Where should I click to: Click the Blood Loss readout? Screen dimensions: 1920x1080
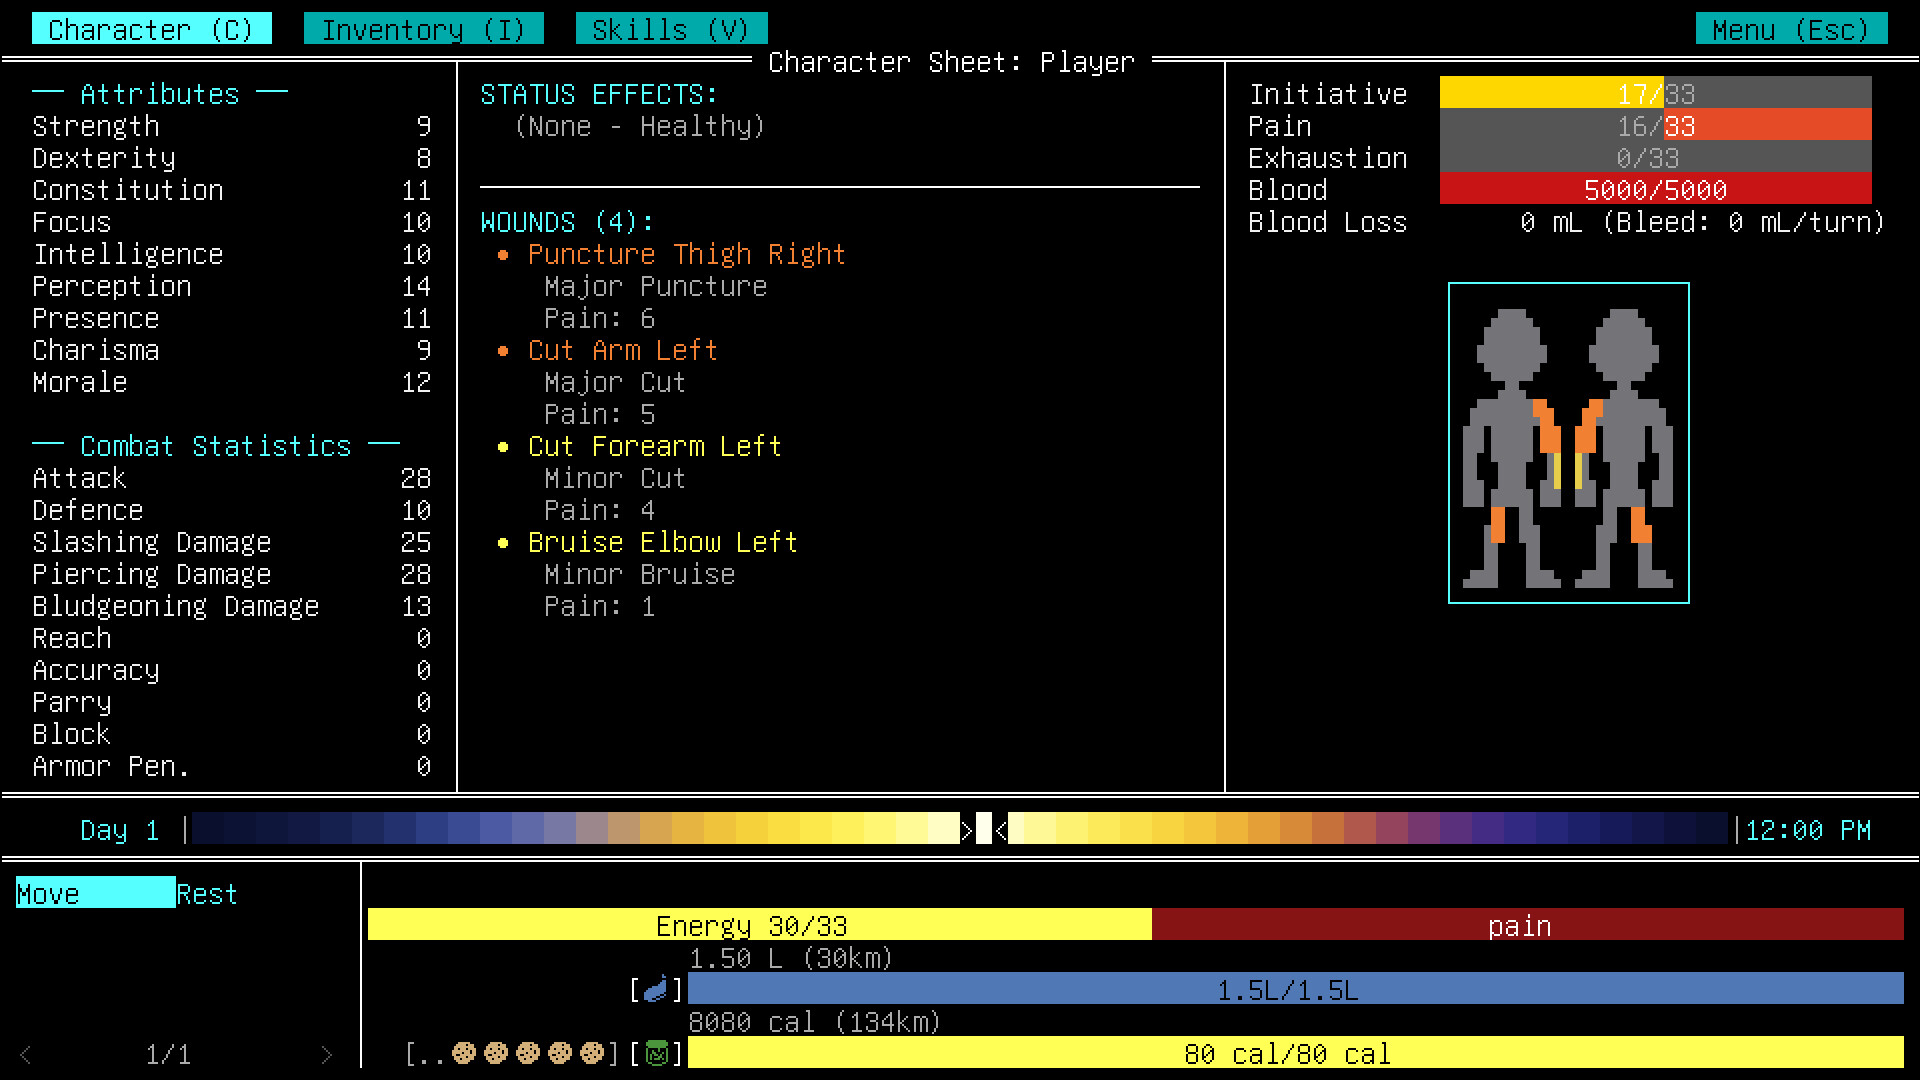(x=1566, y=222)
